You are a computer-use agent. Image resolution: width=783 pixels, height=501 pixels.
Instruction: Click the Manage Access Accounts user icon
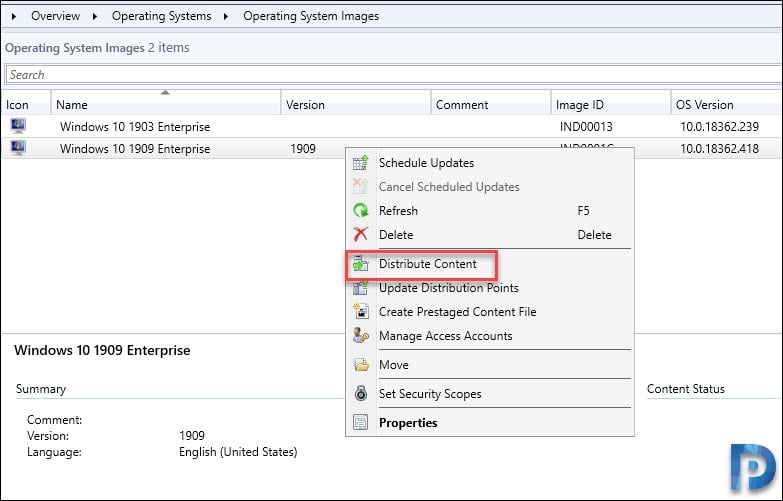361,336
